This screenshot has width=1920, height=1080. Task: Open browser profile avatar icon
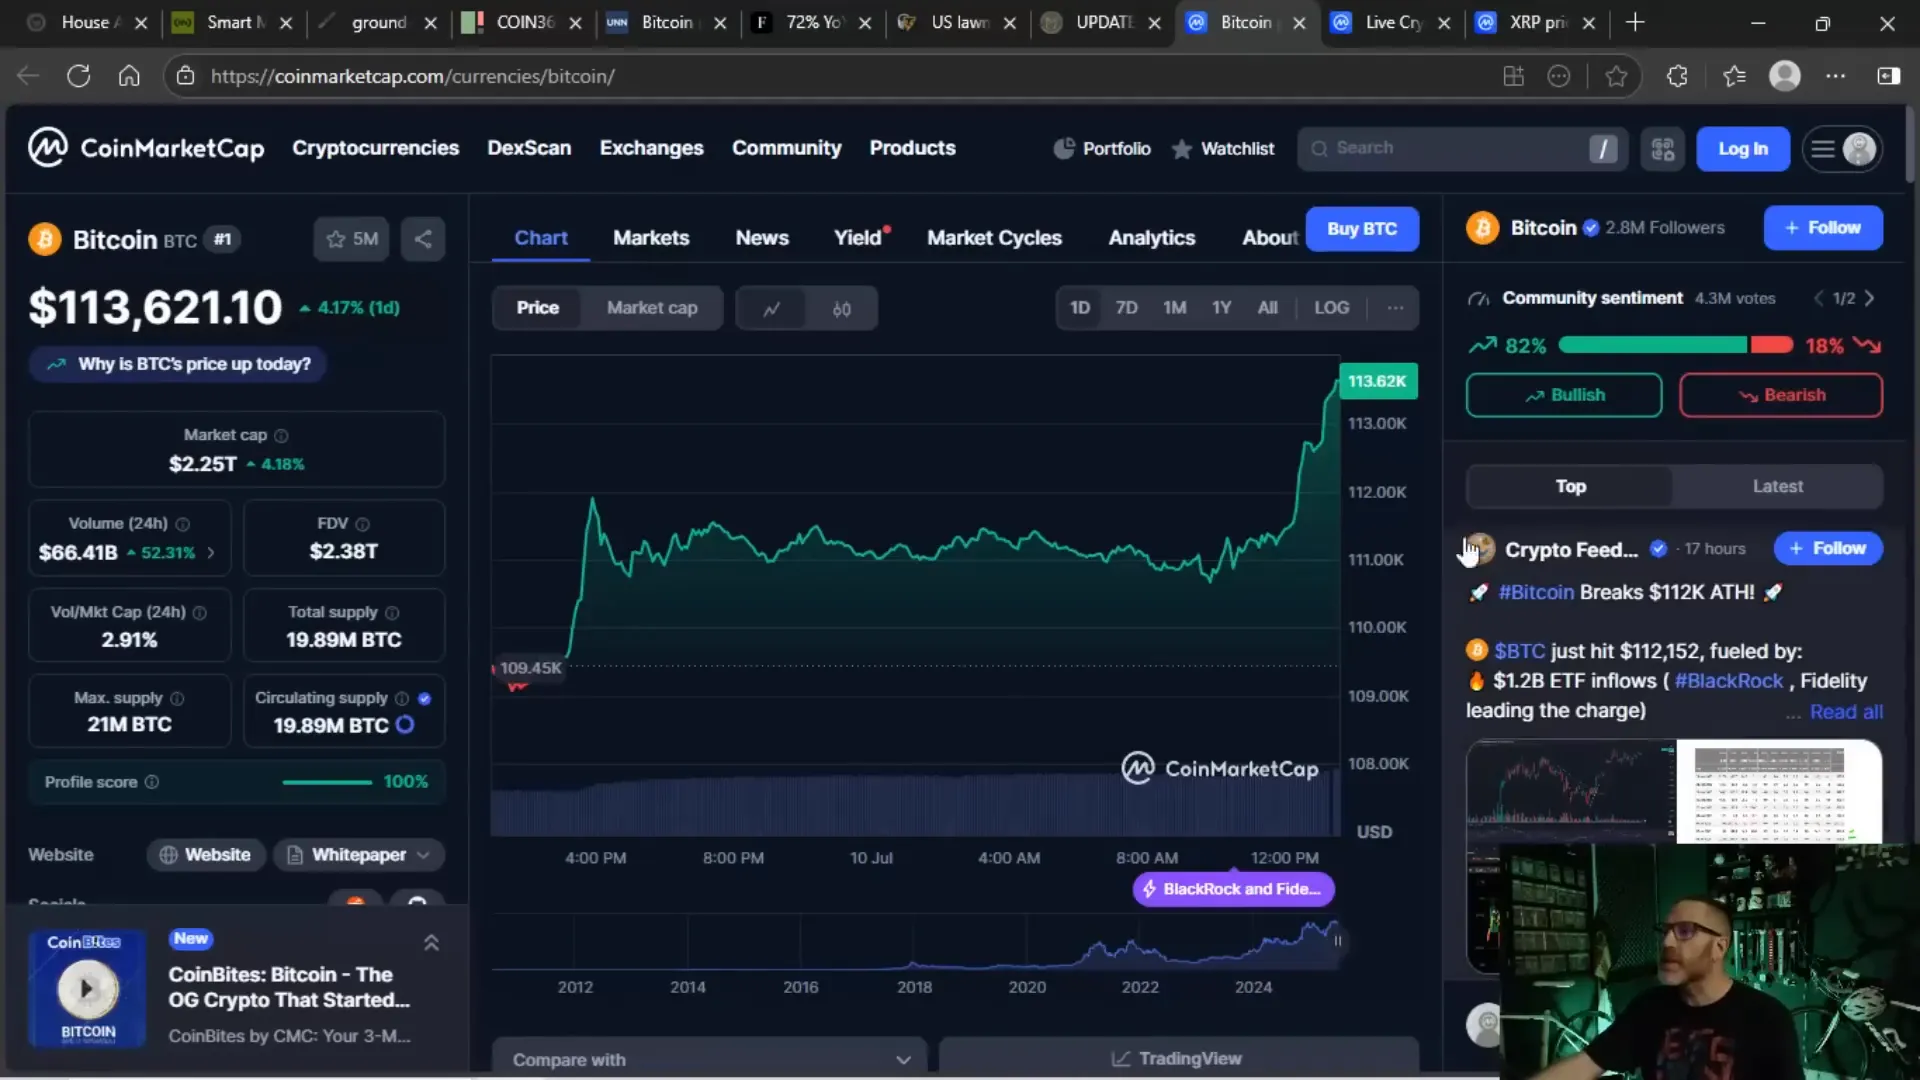1784,76
